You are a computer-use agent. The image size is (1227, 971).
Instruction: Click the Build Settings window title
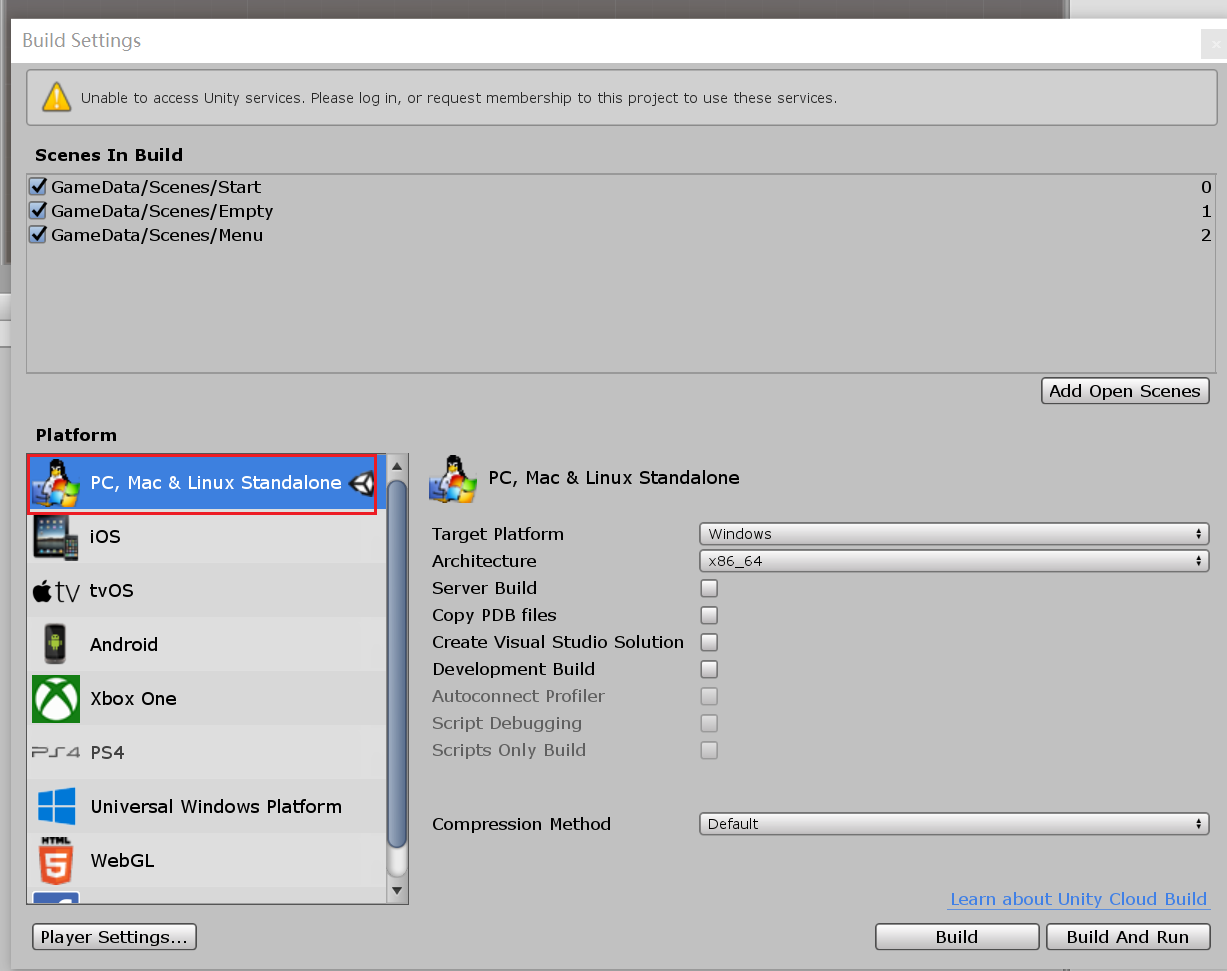[x=82, y=41]
